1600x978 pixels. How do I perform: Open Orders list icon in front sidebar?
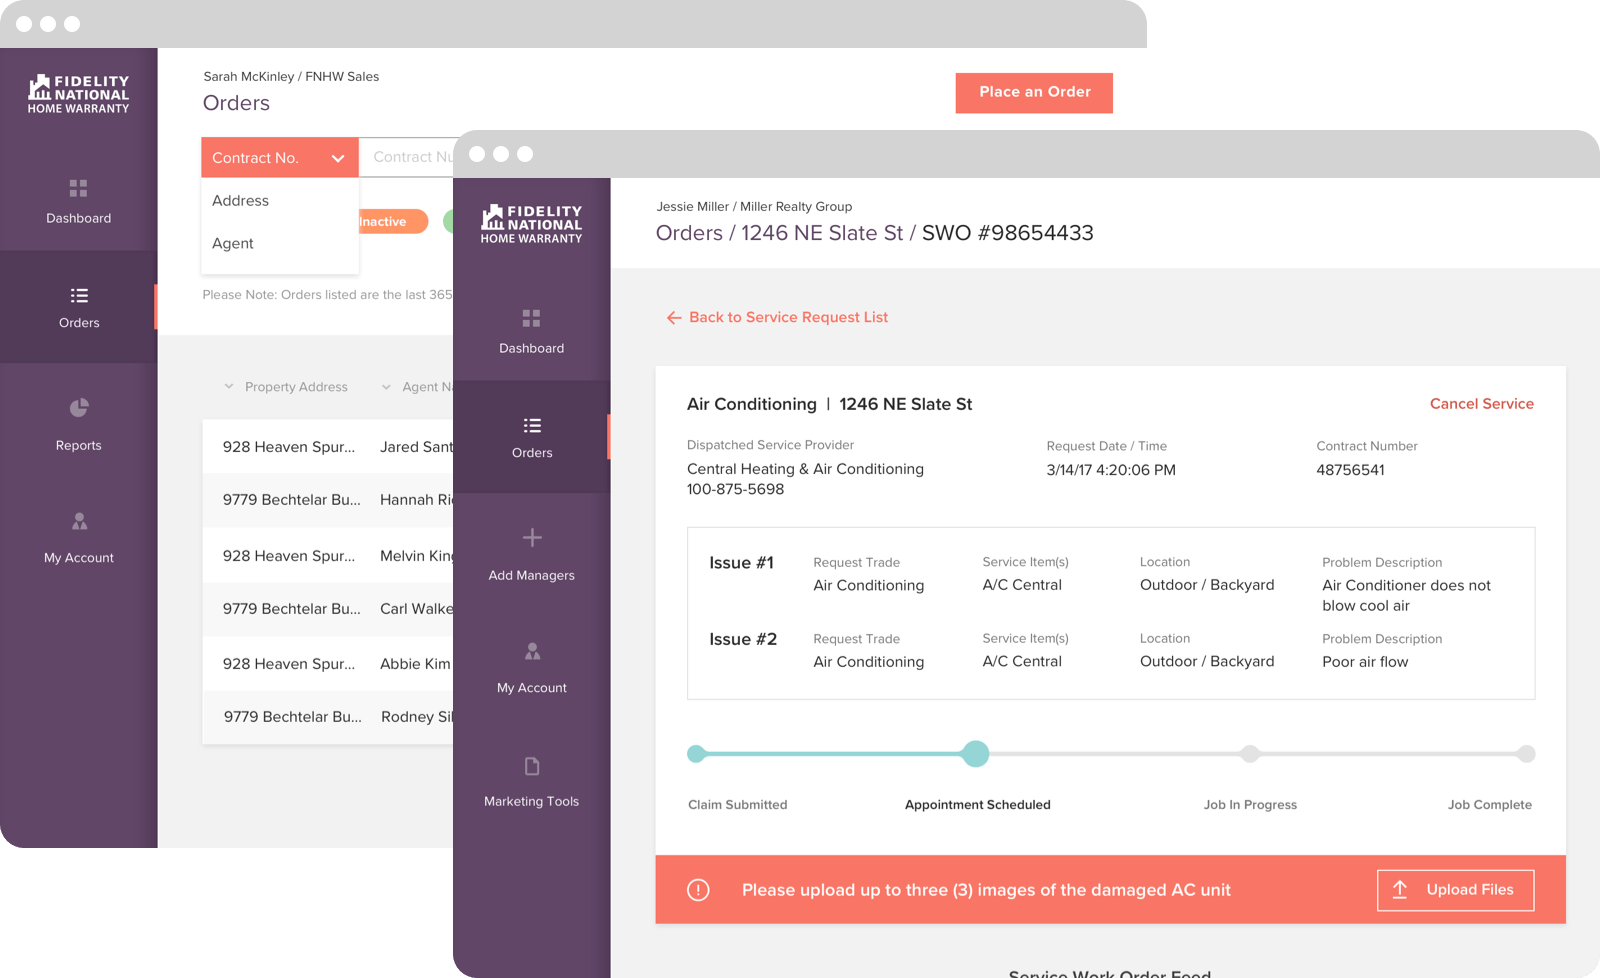pos(531,426)
